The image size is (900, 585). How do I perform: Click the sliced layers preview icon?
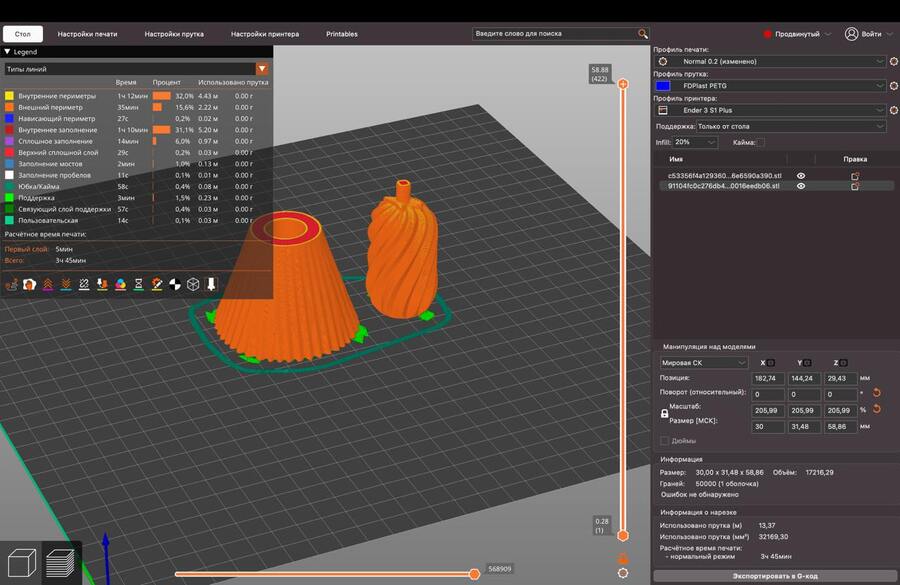pos(61,562)
